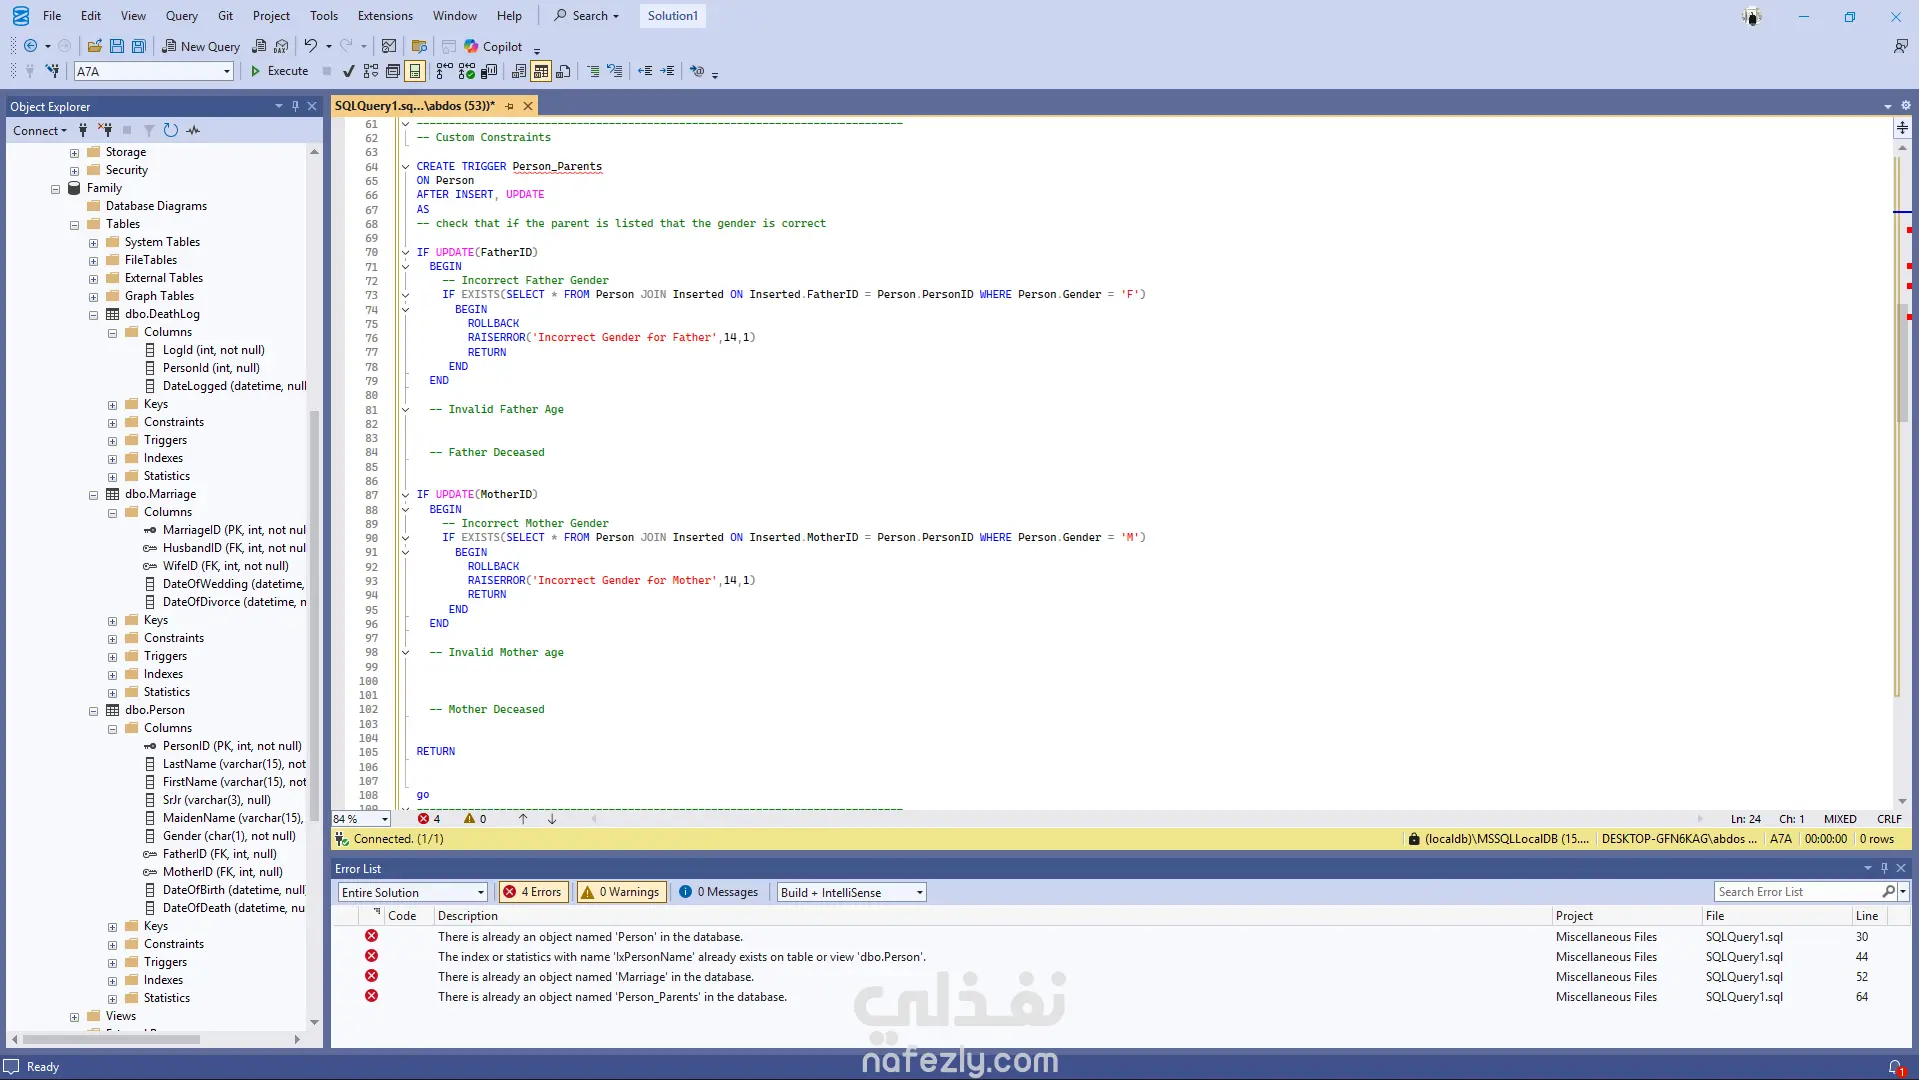The height and width of the screenshot is (1080, 1919).
Task: Open the Connect dropdown in Object Explorer
Action: 40,130
